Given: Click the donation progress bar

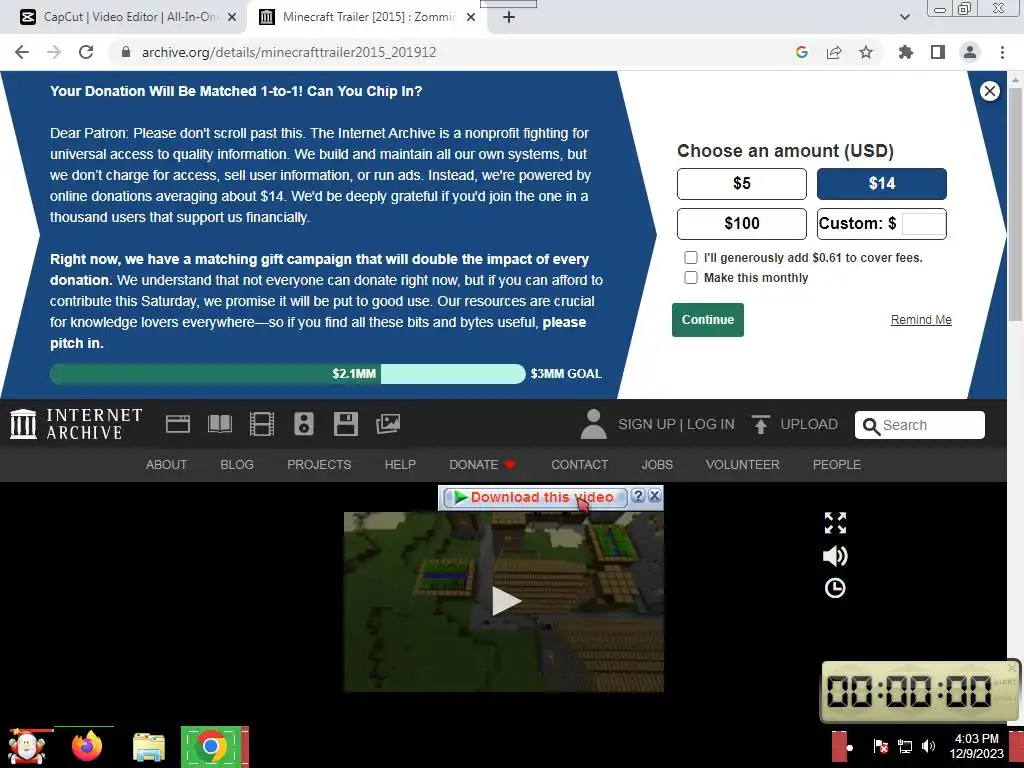Looking at the screenshot, I should pyautogui.click(x=287, y=374).
